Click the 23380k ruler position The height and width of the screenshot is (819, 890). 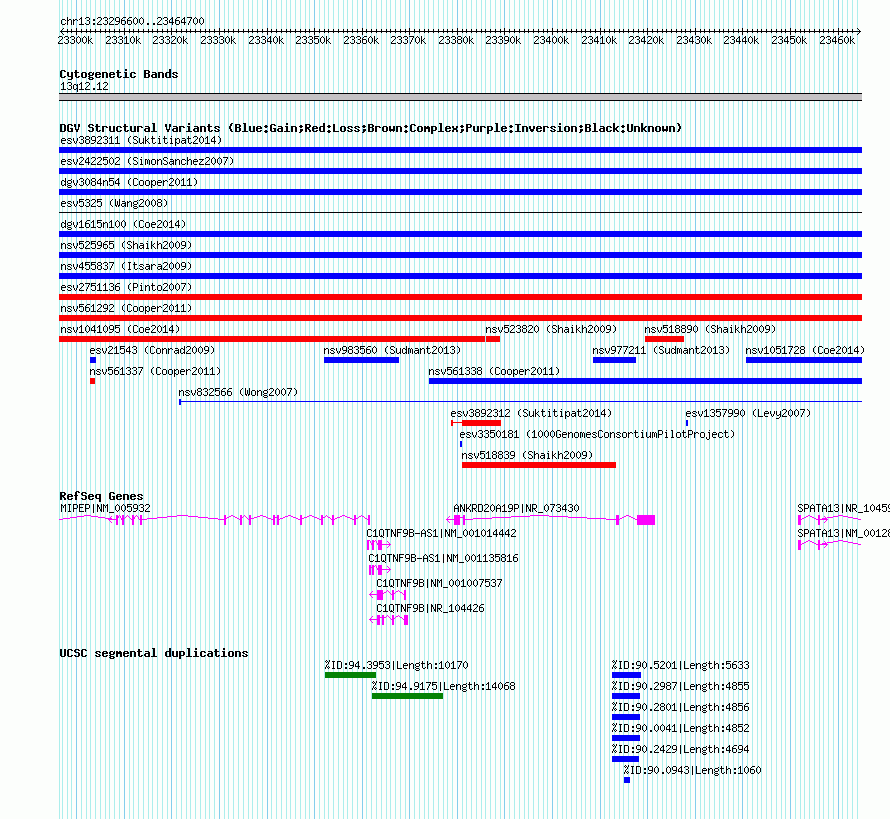pyautogui.click(x=456, y=40)
